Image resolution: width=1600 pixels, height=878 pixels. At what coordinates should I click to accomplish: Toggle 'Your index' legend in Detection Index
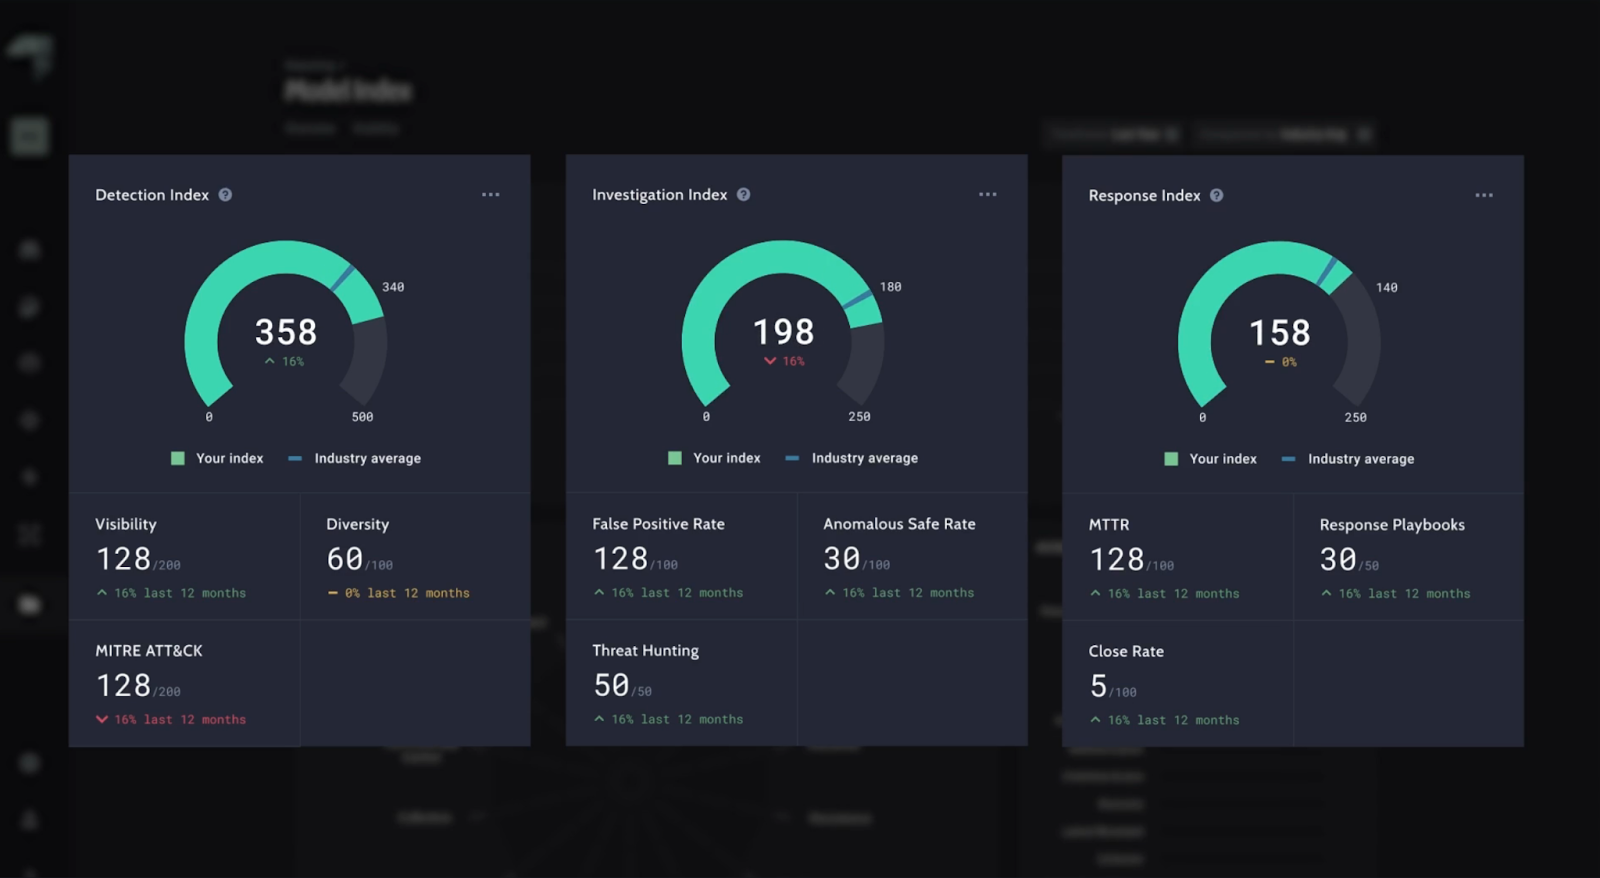tap(218, 458)
